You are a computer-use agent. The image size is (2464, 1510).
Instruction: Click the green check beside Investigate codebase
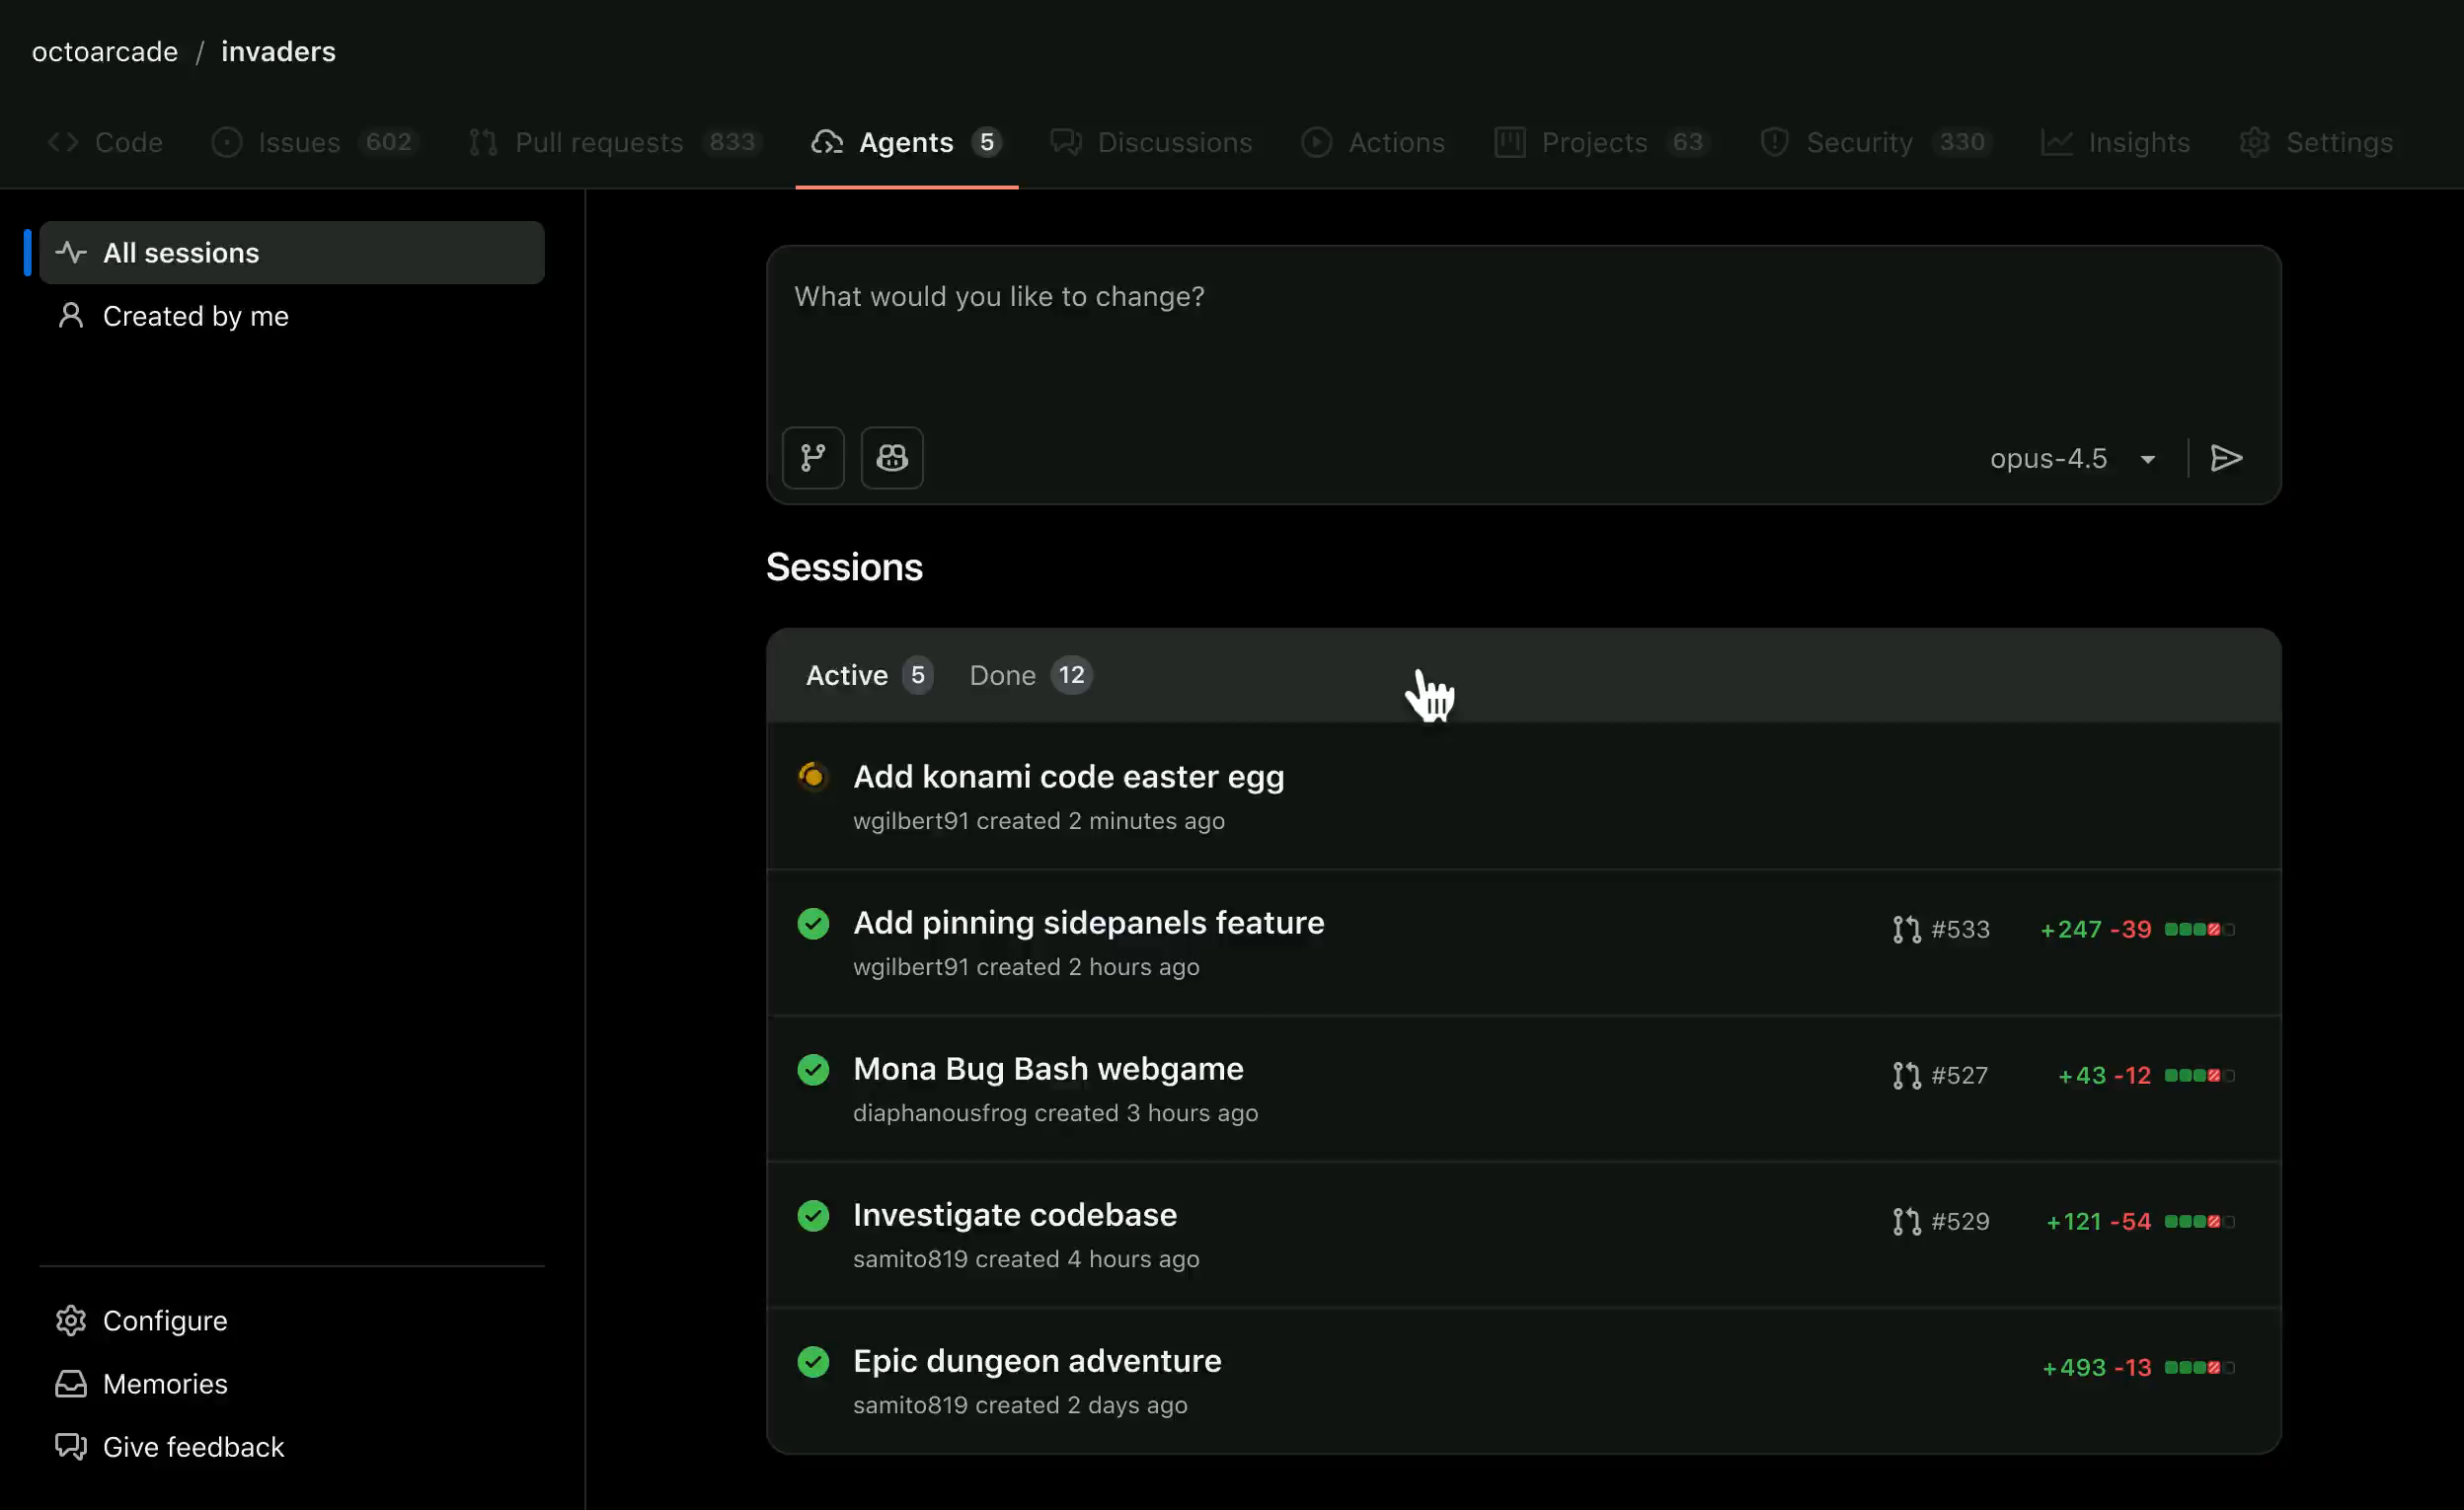point(813,1215)
